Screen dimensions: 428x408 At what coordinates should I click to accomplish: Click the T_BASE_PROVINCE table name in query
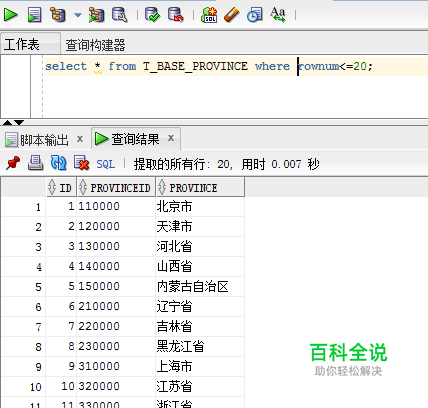(195, 66)
